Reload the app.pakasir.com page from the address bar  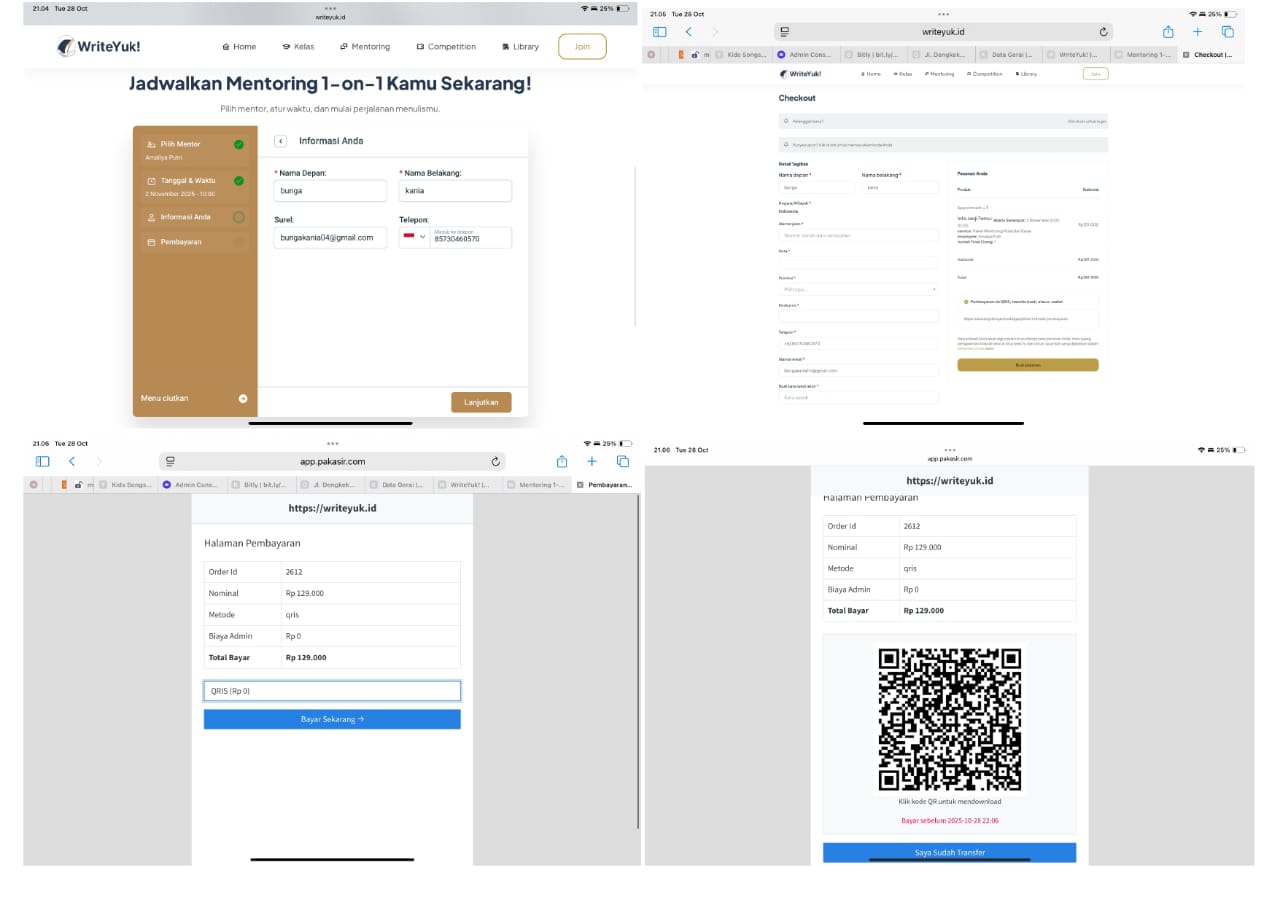click(x=495, y=461)
